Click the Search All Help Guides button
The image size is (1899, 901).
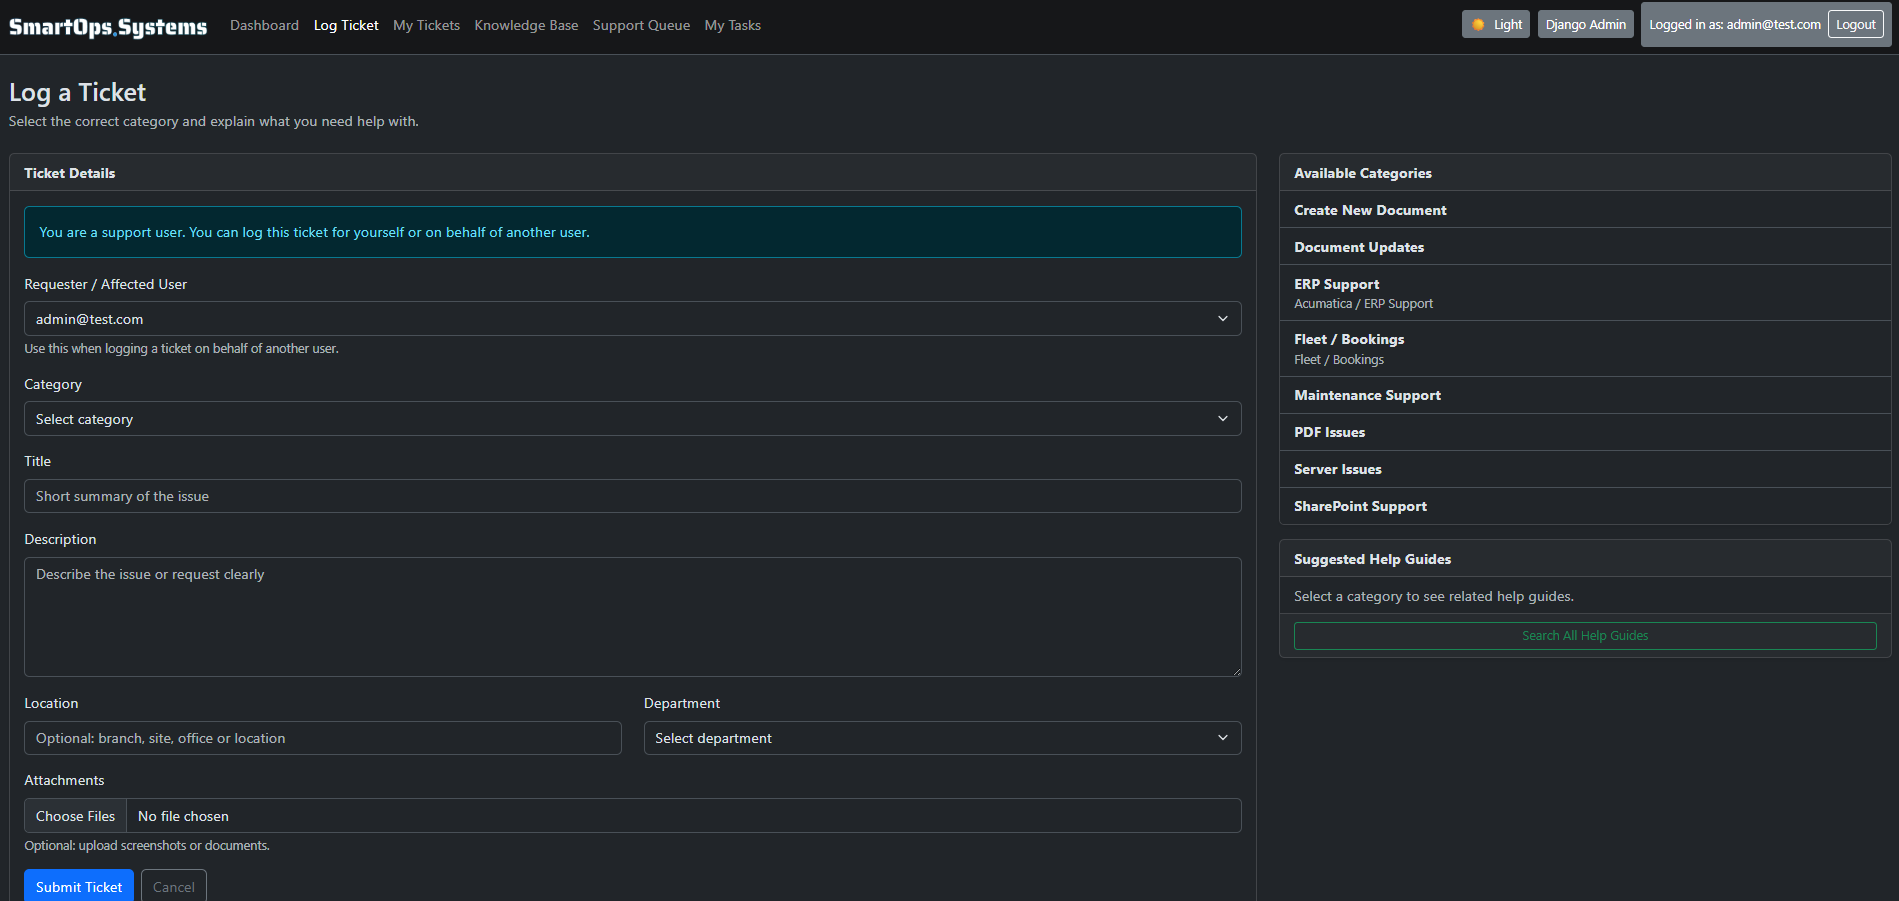[1585, 636]
